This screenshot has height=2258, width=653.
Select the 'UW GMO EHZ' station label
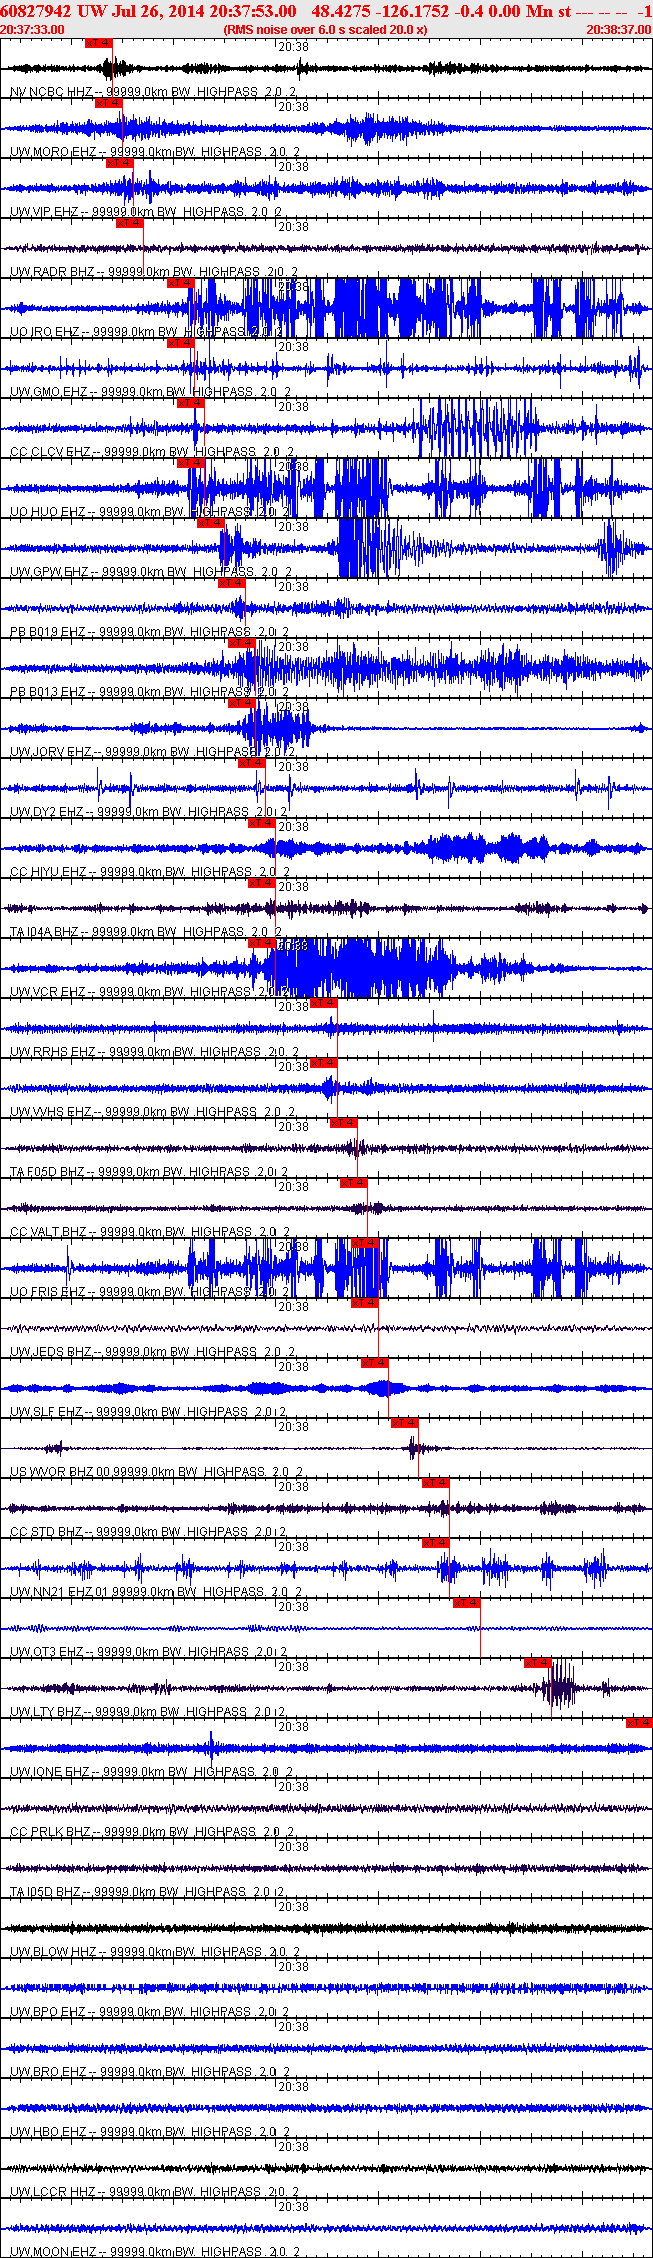(48, 392)
